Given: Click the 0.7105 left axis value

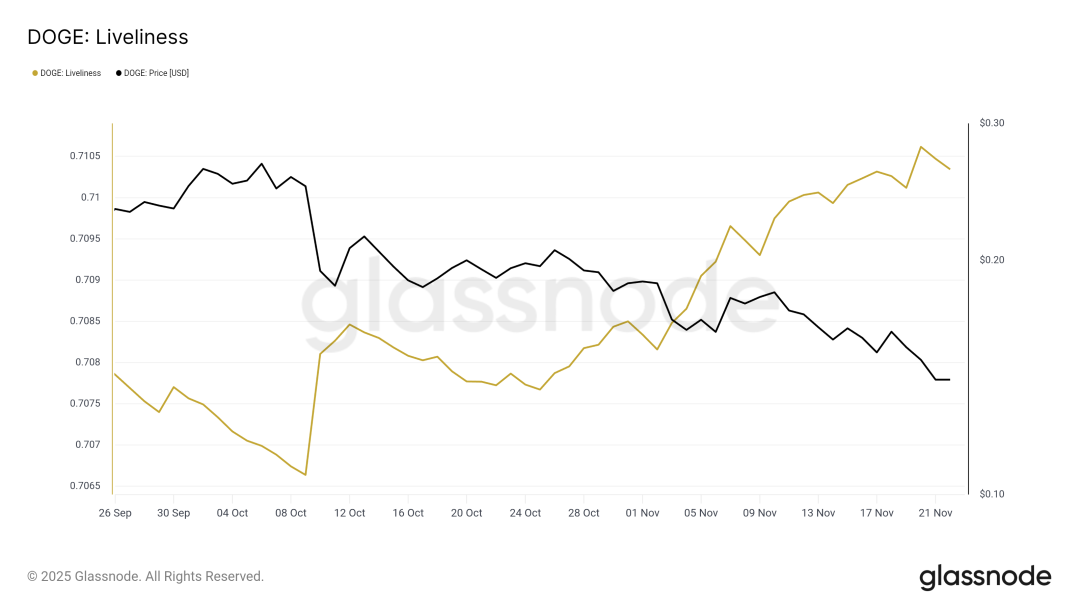Looking at the screenshot, I should tap(84, 156).
